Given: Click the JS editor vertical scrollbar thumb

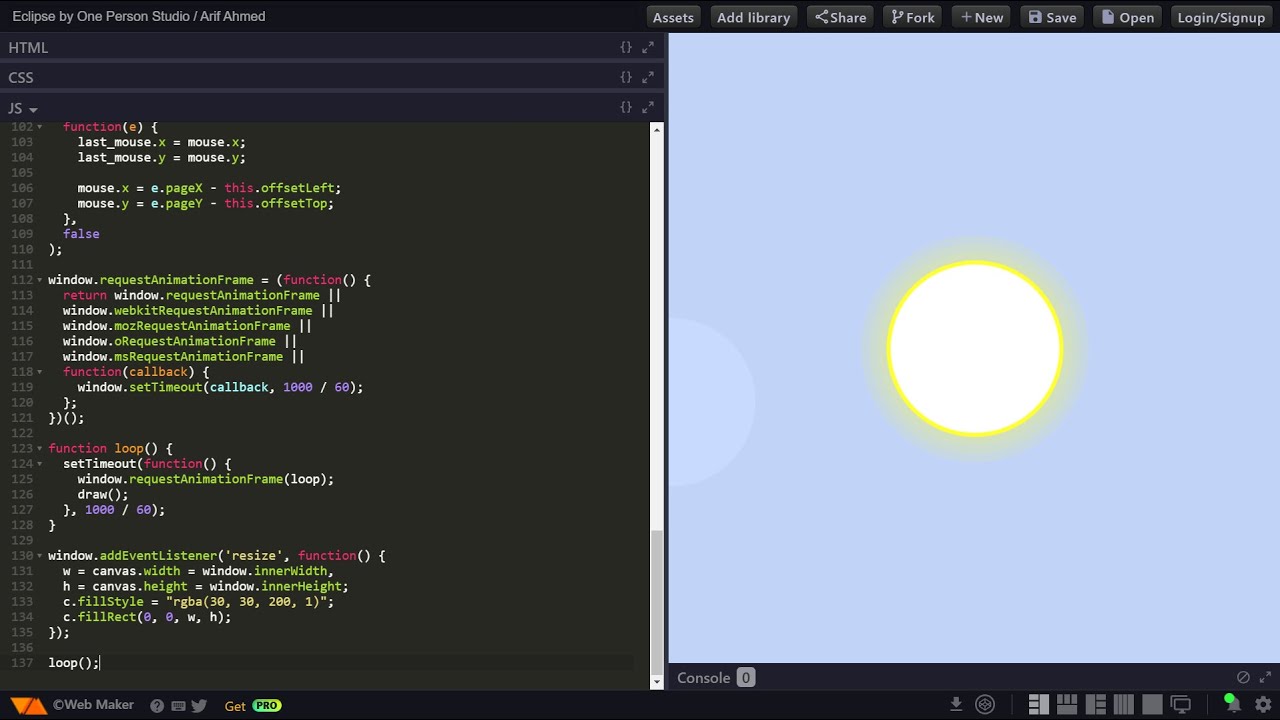Looking at the screenshot, I should pos(657,601).
